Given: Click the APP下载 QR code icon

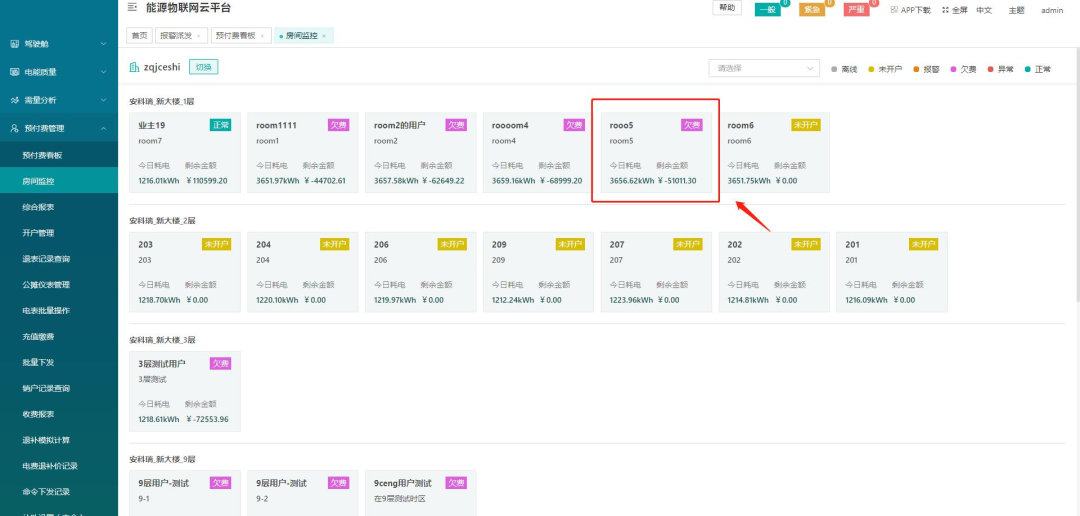Looking at the screenshot, I should click(894, 10).
